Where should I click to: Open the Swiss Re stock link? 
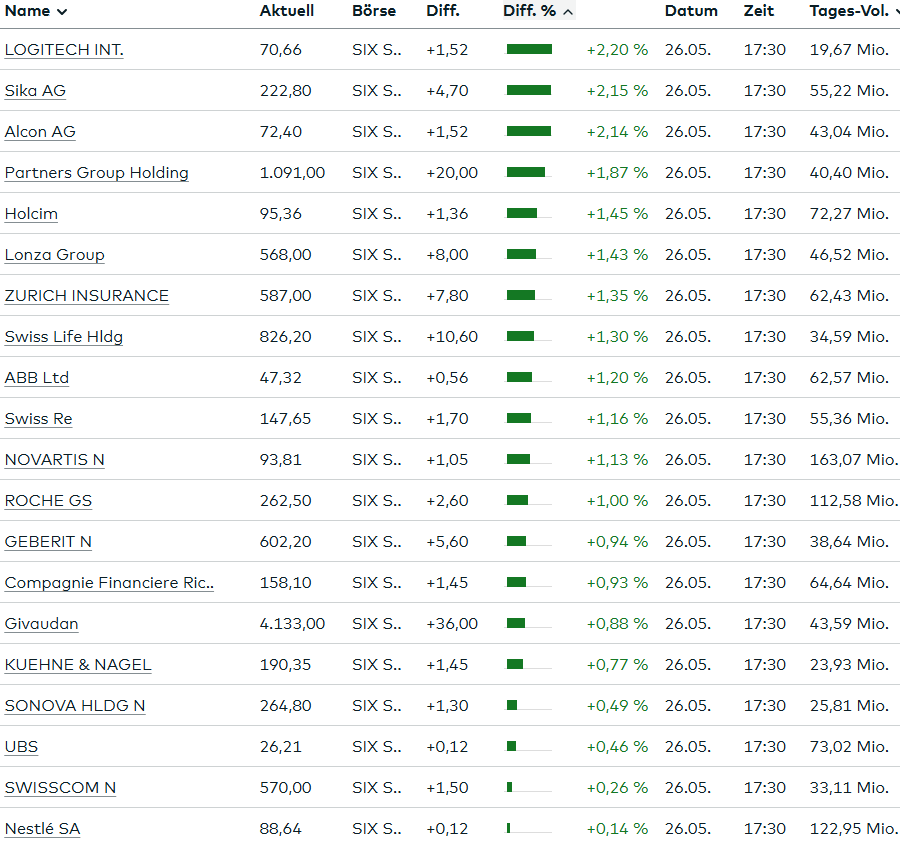tap(38, 419)
